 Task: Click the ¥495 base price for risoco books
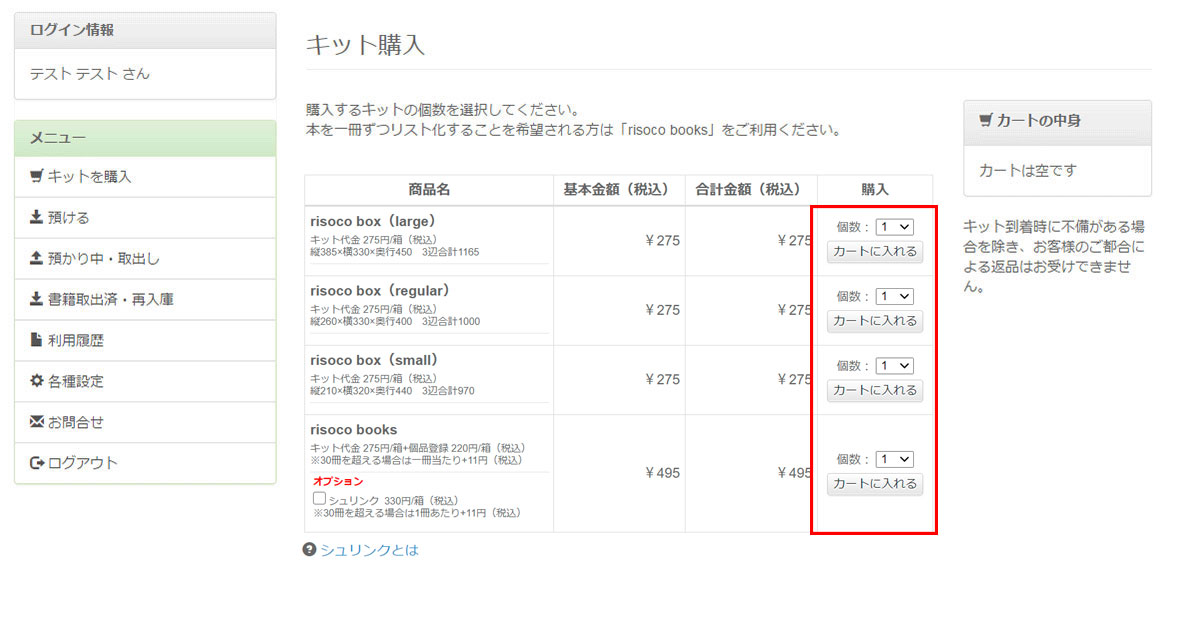click(662, 473)
